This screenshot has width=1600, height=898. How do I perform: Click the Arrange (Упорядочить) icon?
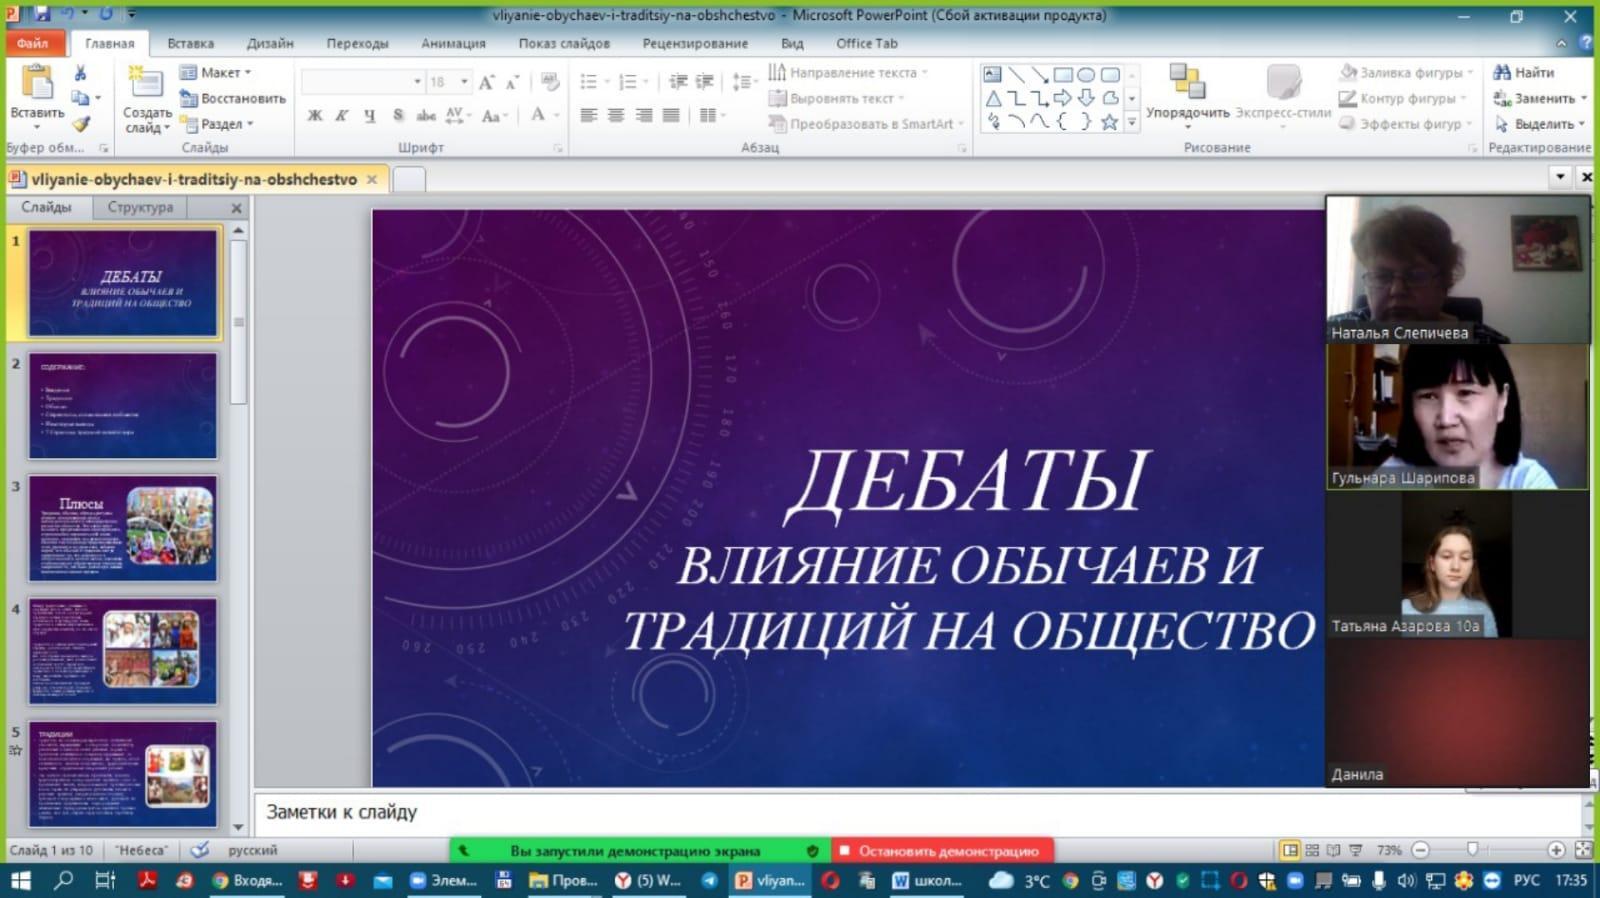pyautogui.click(x=1187, y=84)
